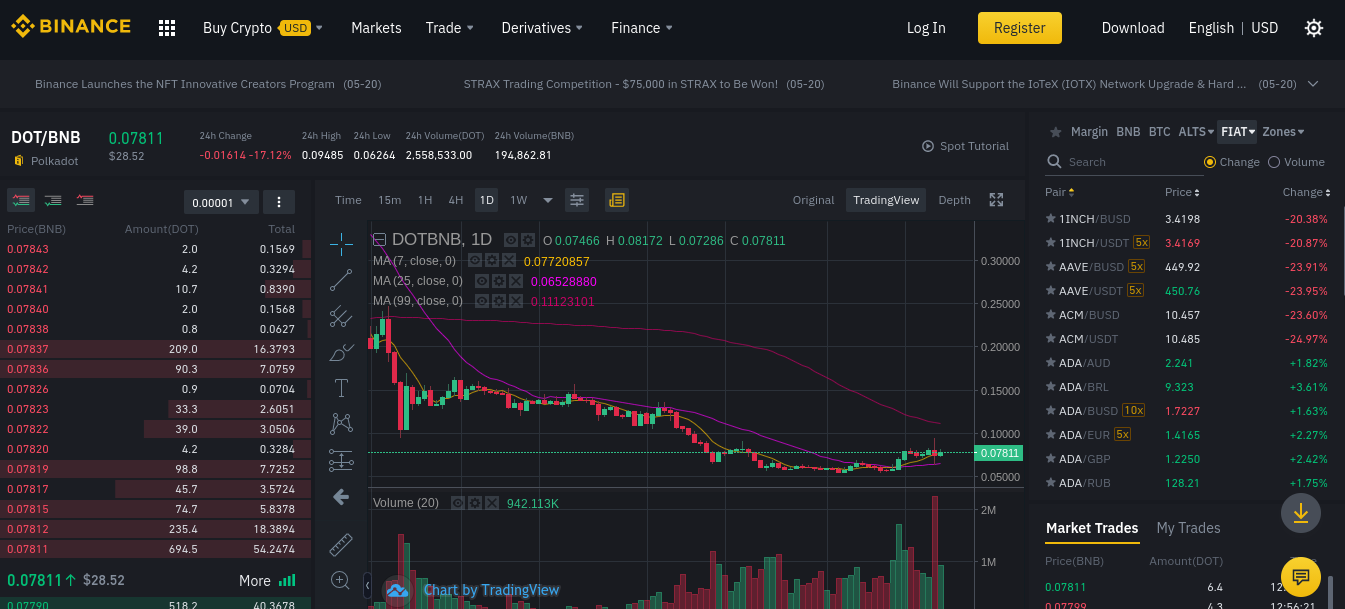Image resolution: width=1345 pixels, height=609 pixels.
Task: Select the prediction and measurement tool
Action: 341,460
